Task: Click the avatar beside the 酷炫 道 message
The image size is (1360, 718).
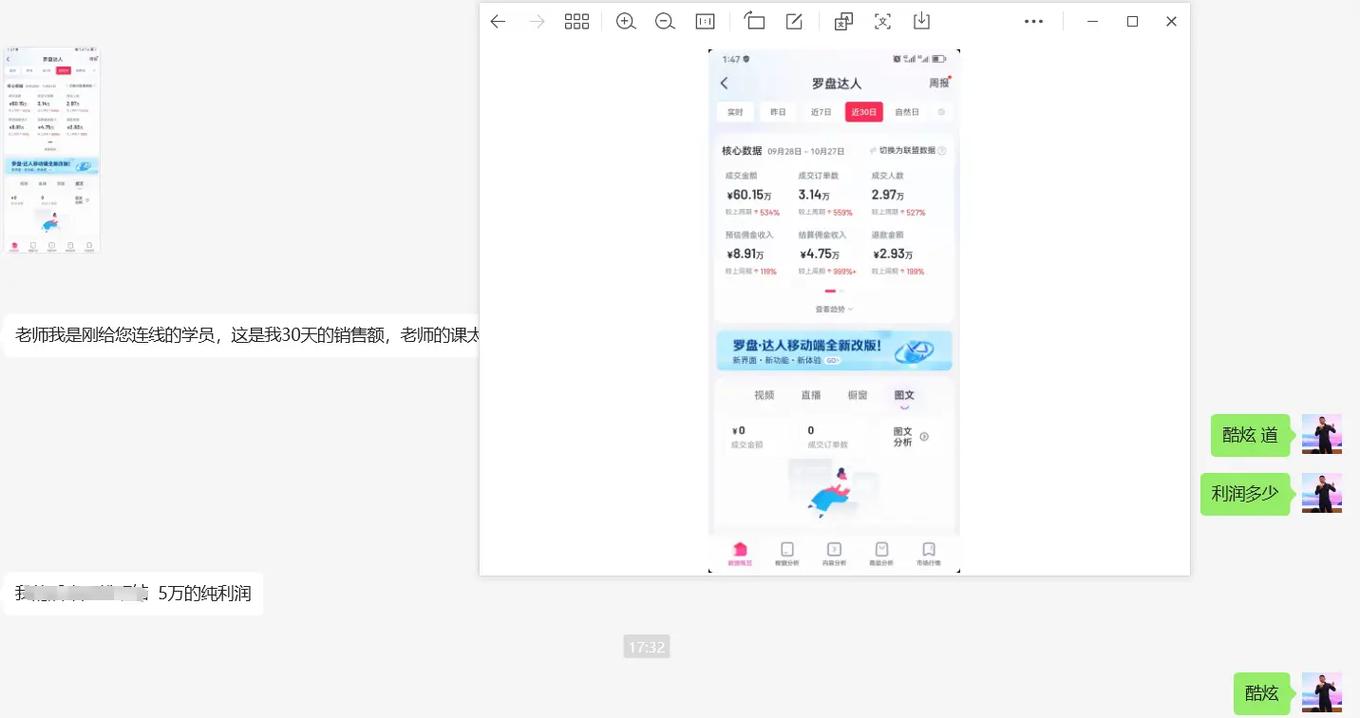Action: coord(1321,434)
